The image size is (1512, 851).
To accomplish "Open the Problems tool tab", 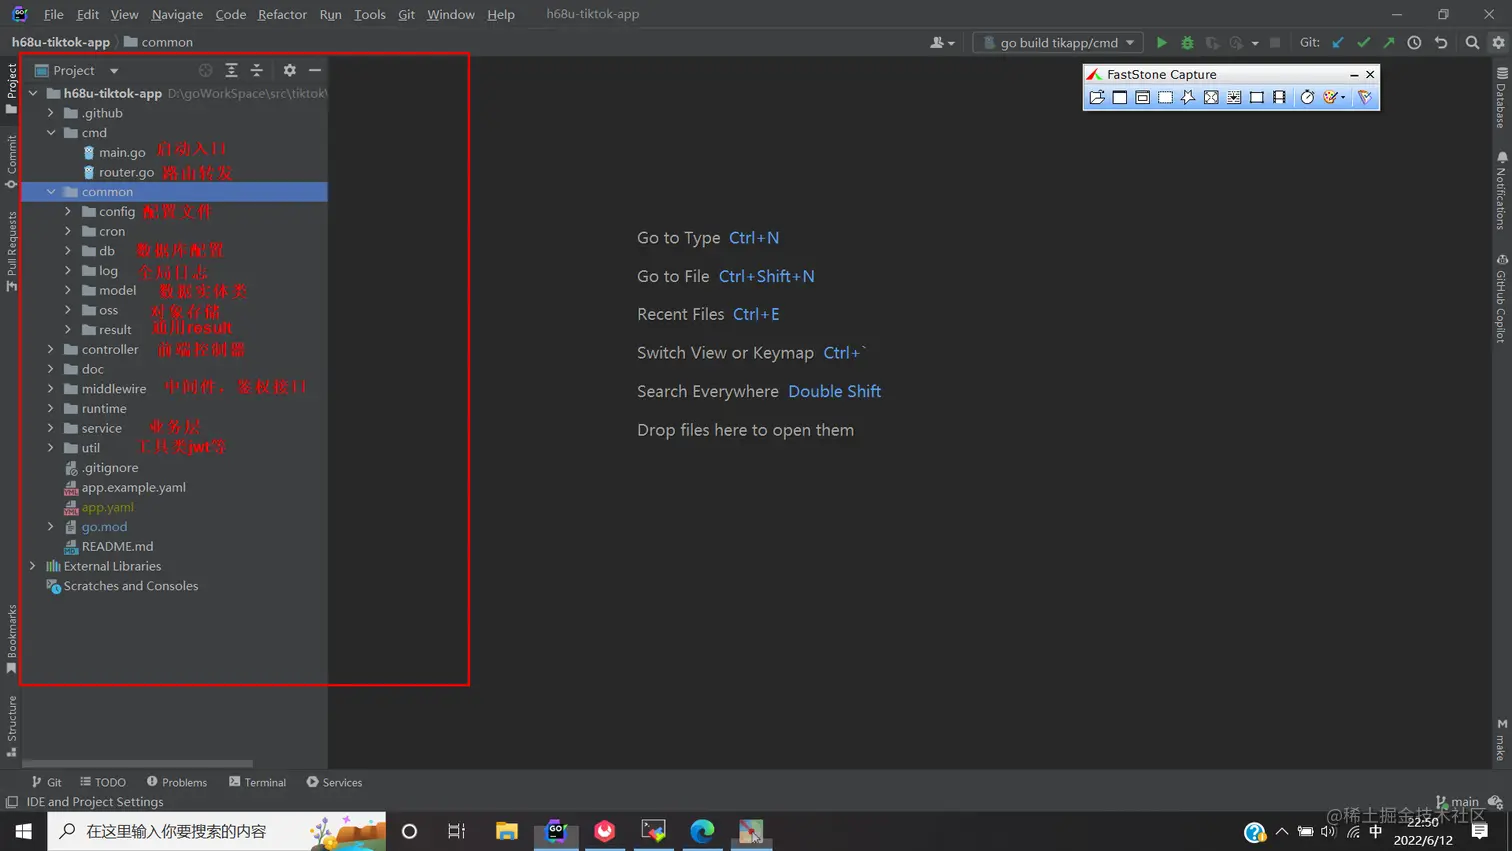I will [x=177, y=782].
